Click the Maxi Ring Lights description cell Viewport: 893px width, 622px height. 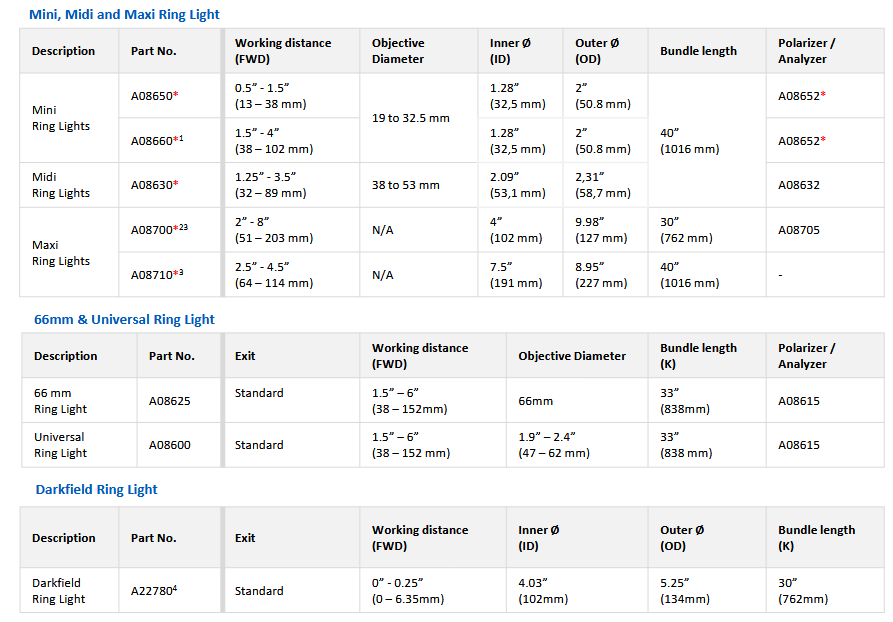pos(60,253)
